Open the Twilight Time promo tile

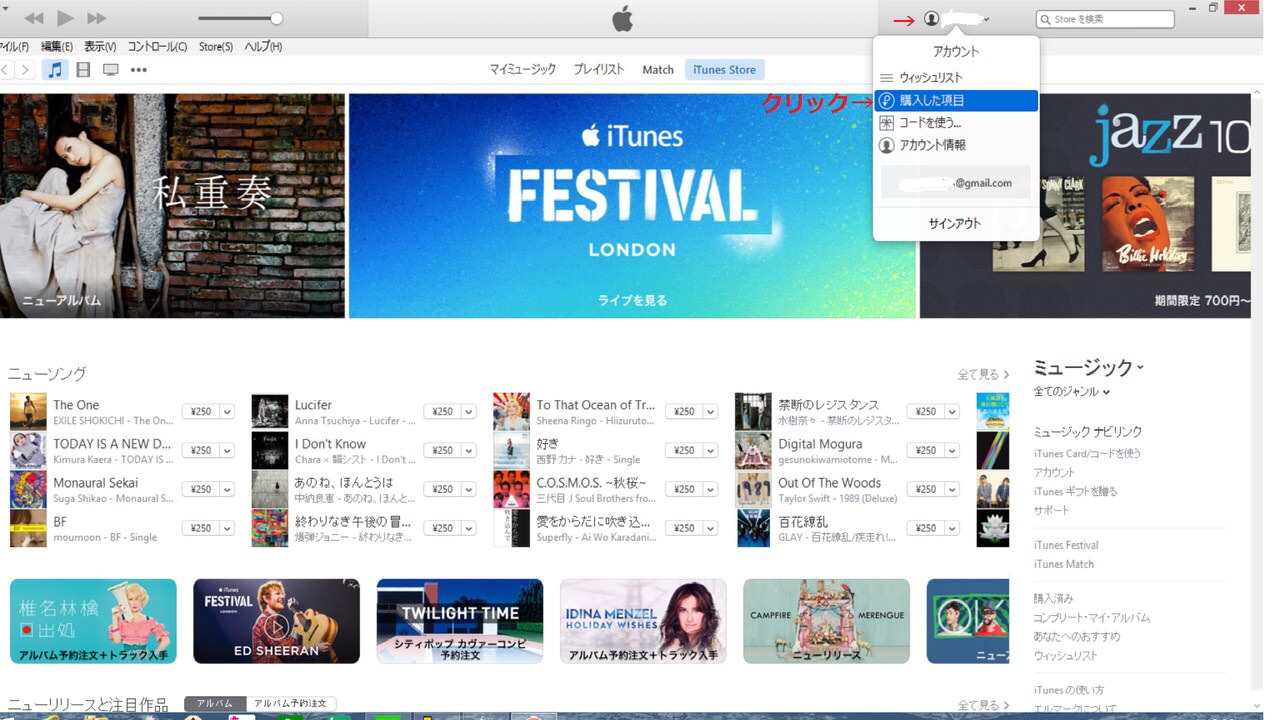460,621
